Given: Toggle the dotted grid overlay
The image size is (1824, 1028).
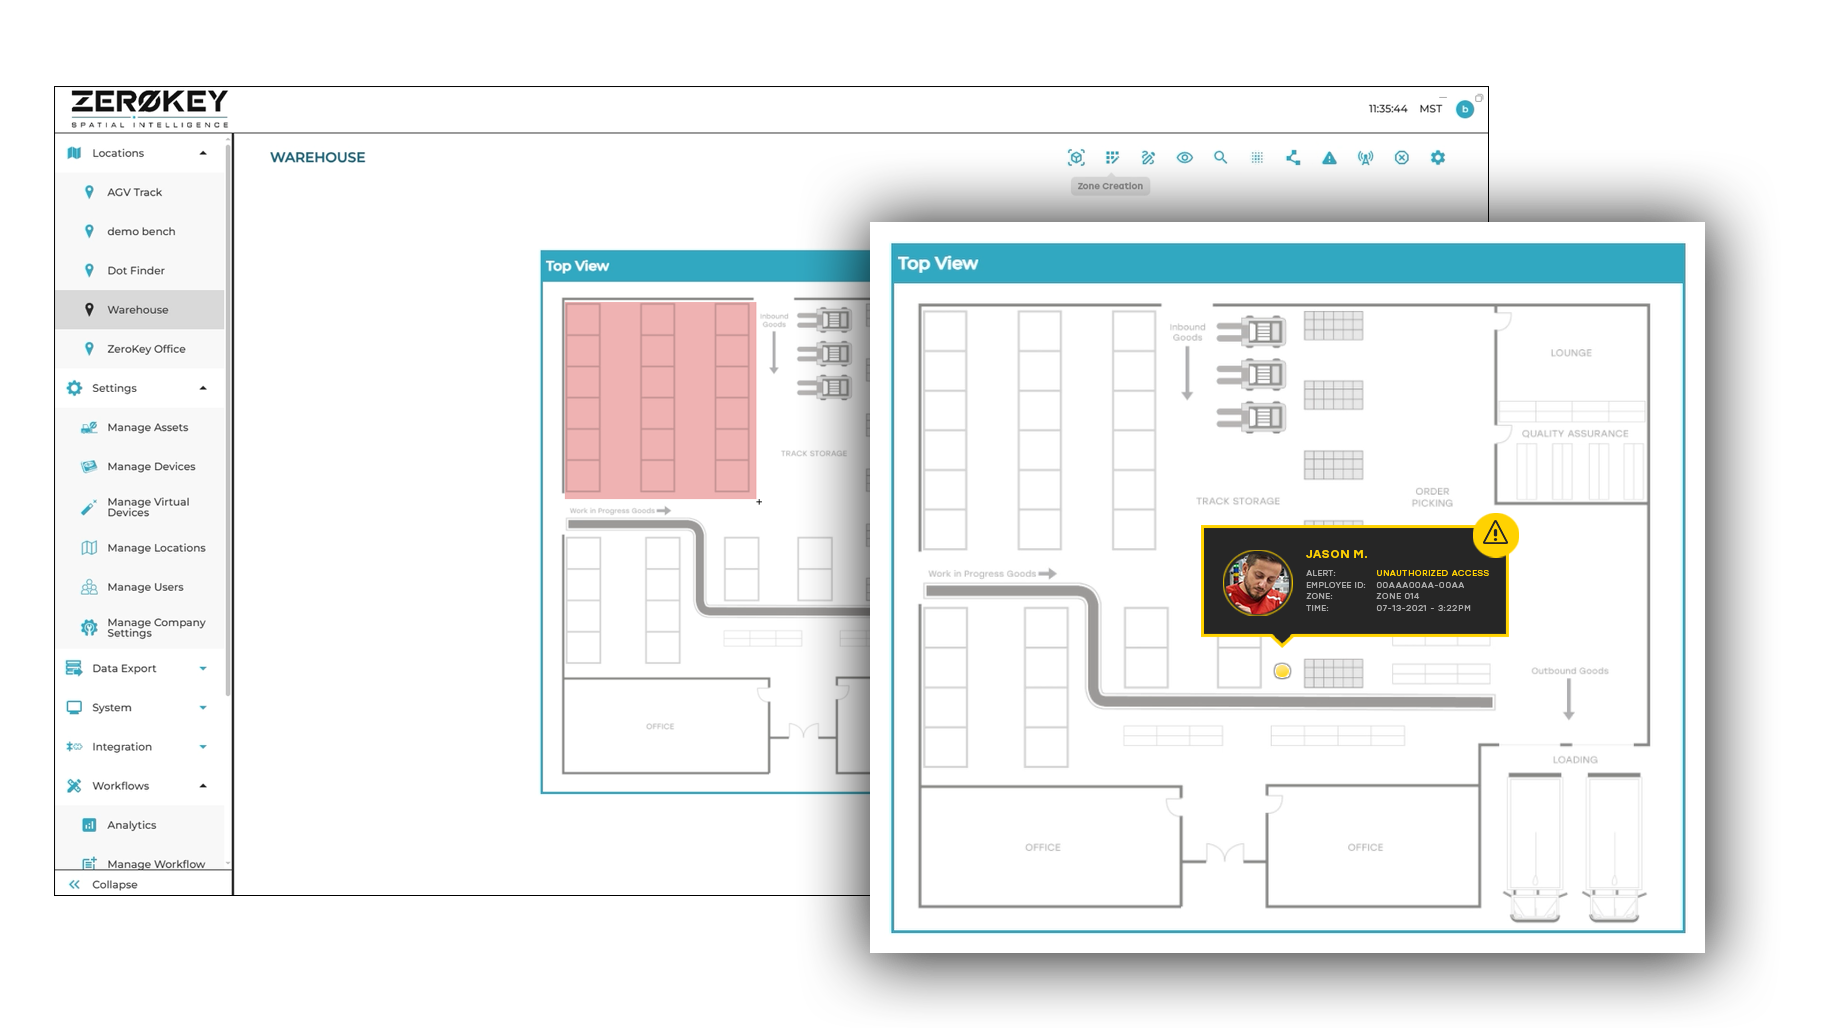Looking at the screenshot, I should [1257, 158].
